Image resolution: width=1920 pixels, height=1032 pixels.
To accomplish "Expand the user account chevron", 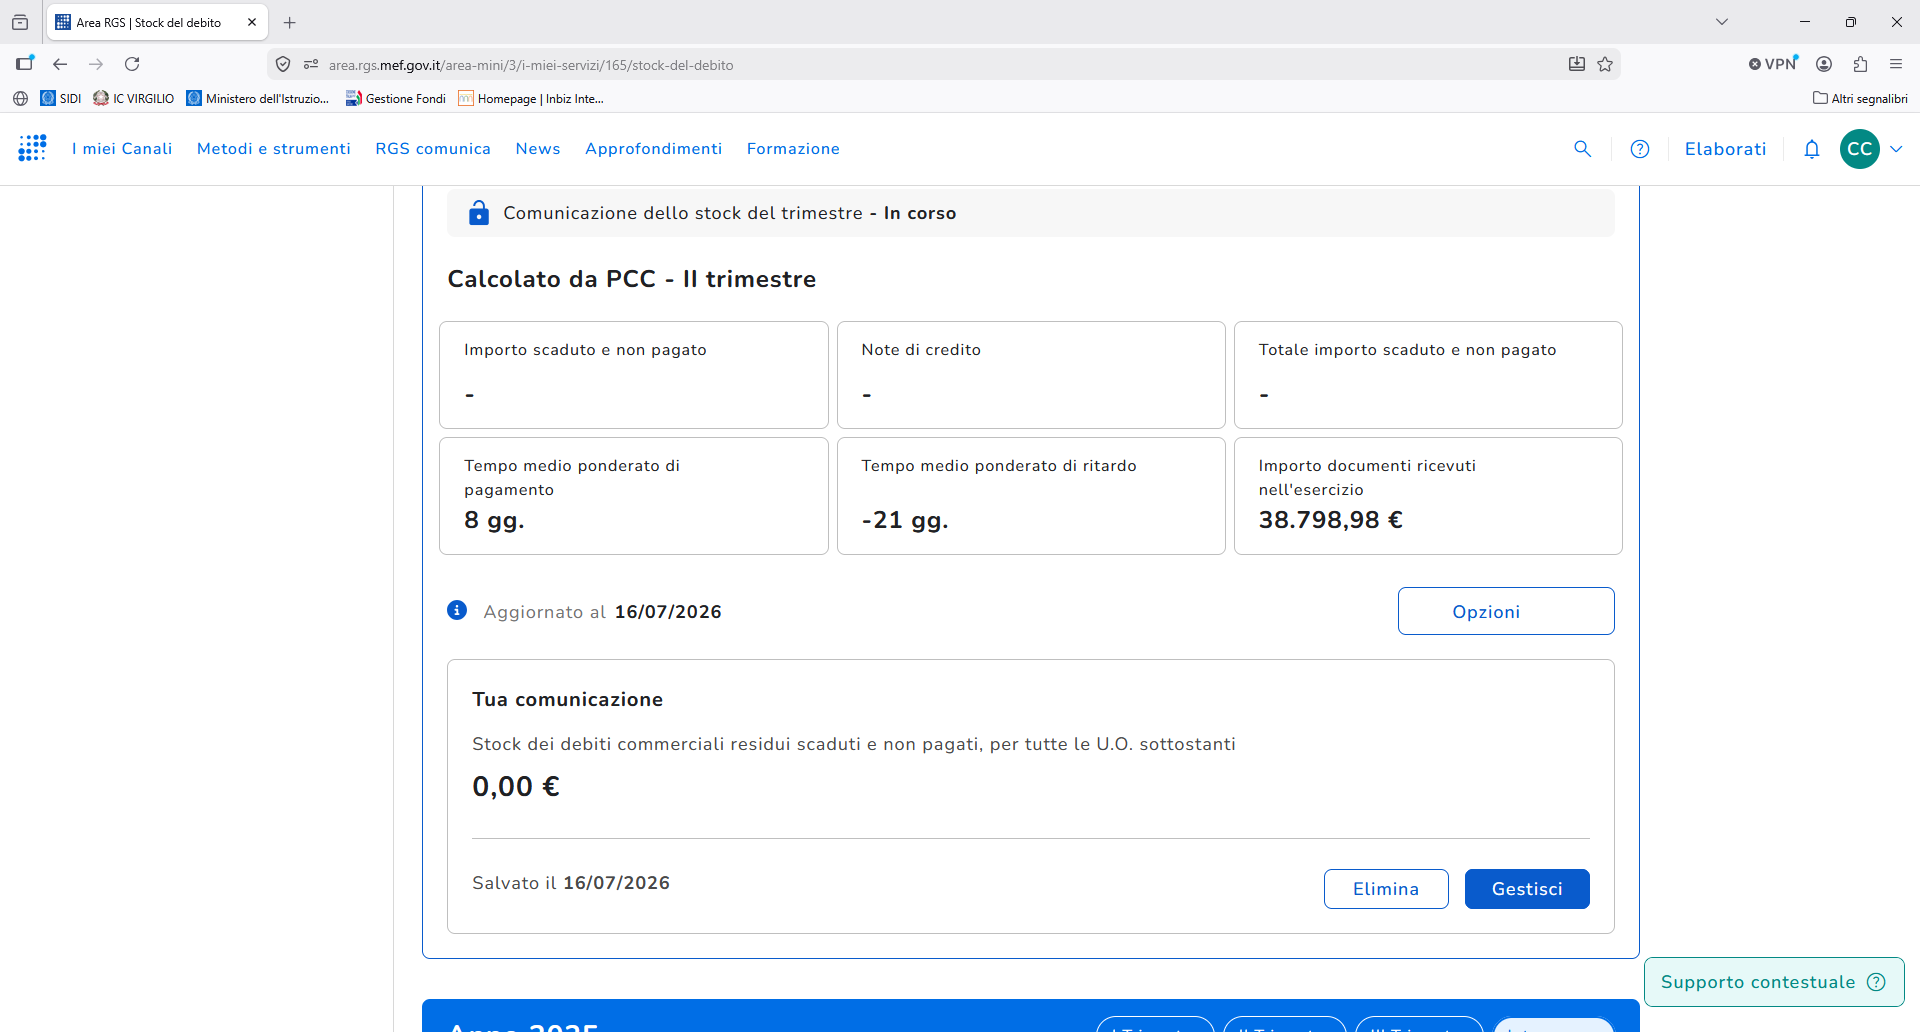I will pos(1896,149).
